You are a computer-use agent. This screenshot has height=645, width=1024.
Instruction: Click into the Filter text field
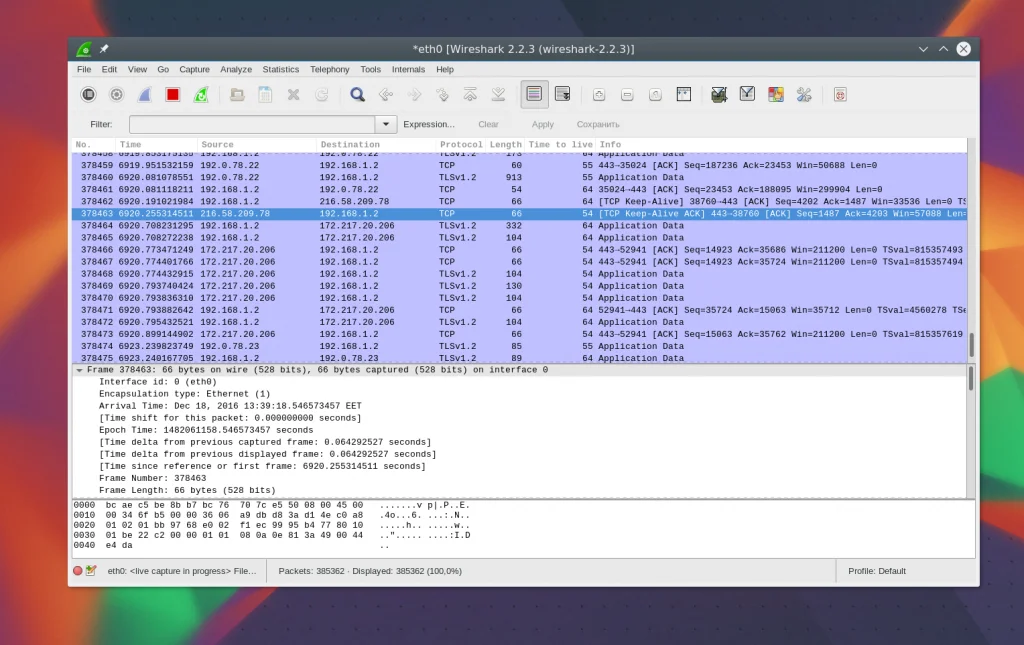point(251,124)
